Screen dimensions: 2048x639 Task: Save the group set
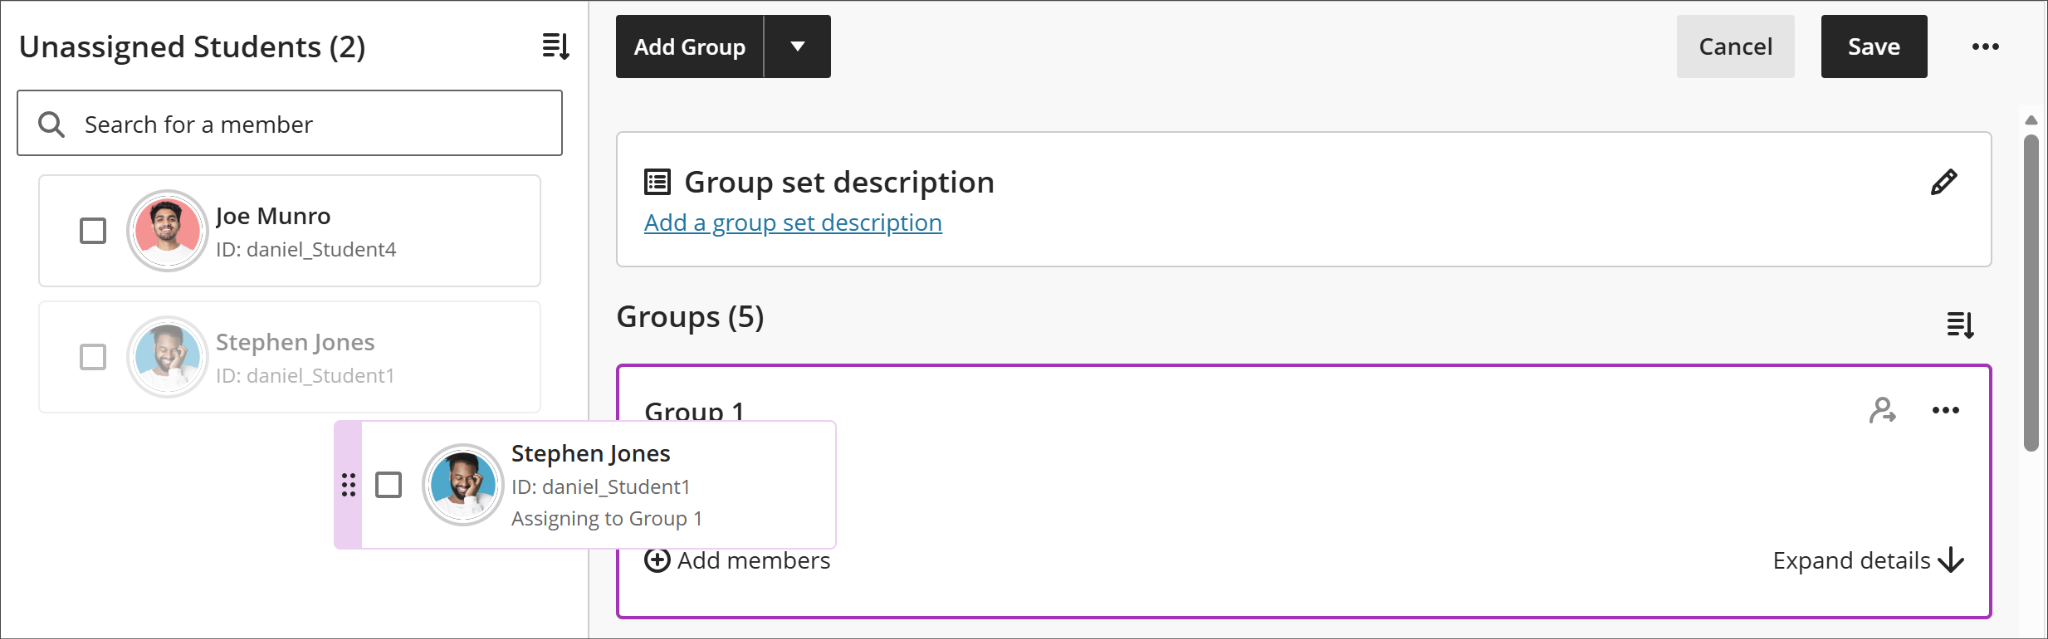1874,46
